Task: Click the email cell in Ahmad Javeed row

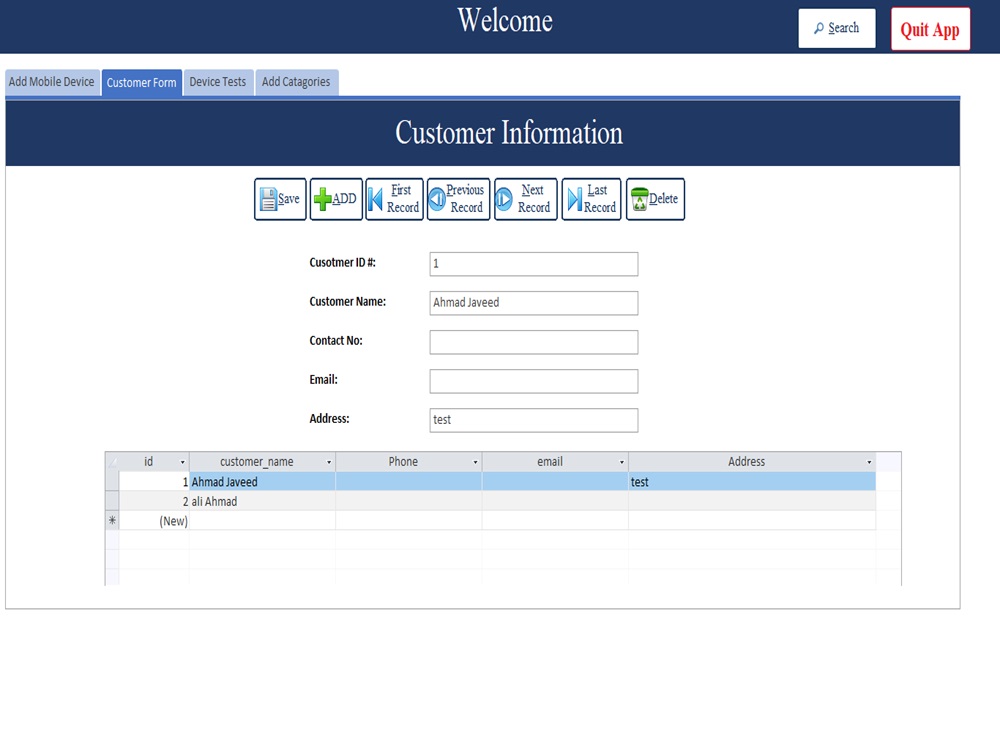Action: 555,482
